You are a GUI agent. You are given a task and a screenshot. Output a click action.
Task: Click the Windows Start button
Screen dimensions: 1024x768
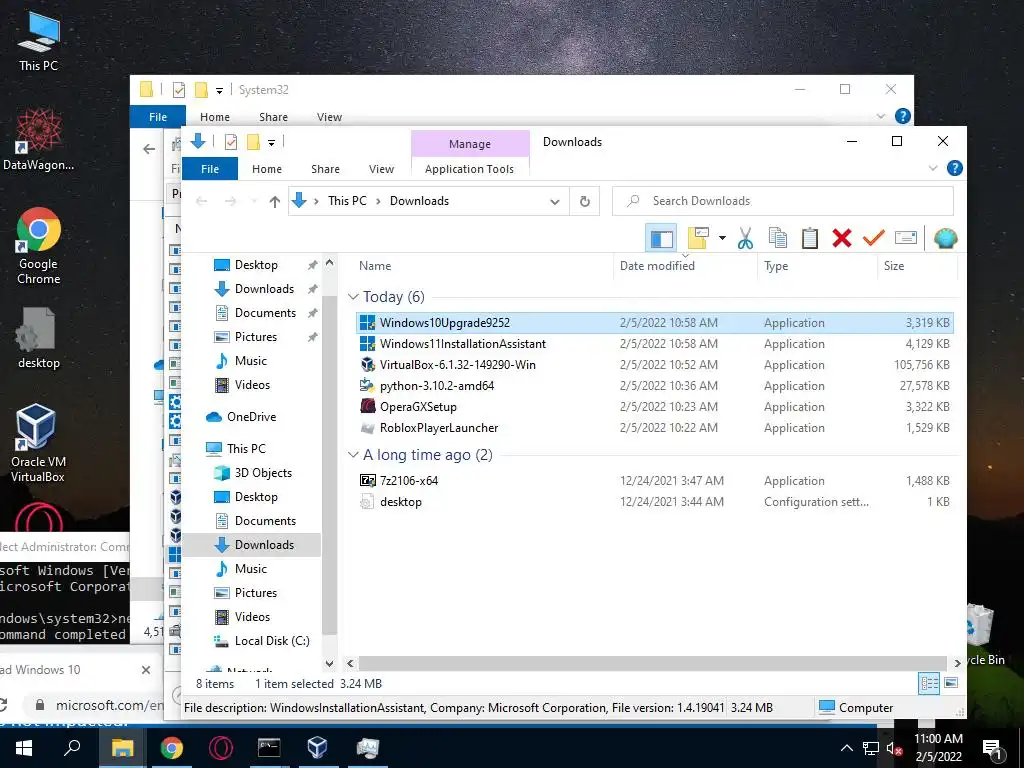click(24, 748)
